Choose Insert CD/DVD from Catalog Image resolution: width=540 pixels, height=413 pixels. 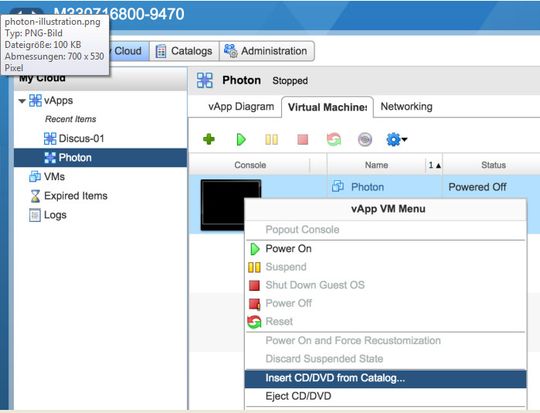tap(386, 378)
